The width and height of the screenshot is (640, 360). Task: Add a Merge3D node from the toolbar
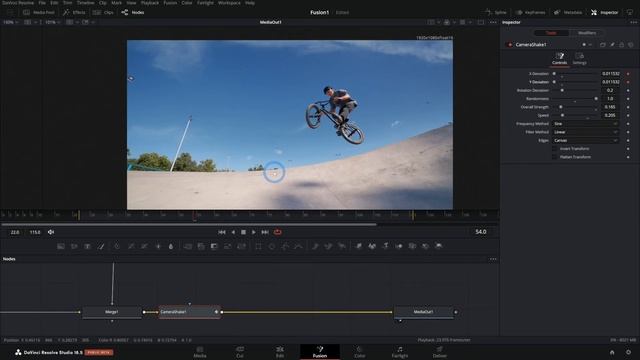point(399,246)
